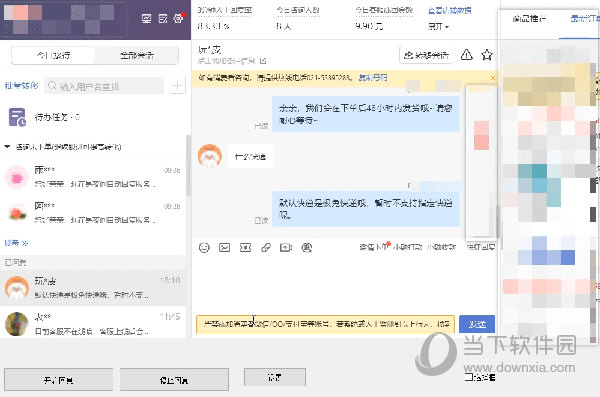Select the 默认快递 reply message bubble

pos(366,209)
